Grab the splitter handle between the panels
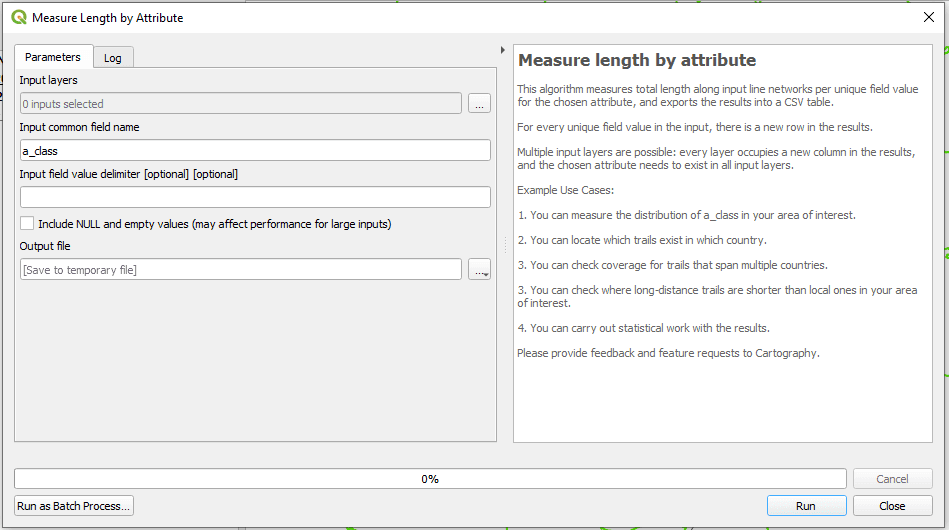The height and width of the screenshot is (530, 949). pyautogui.click(x=505, y=244)
